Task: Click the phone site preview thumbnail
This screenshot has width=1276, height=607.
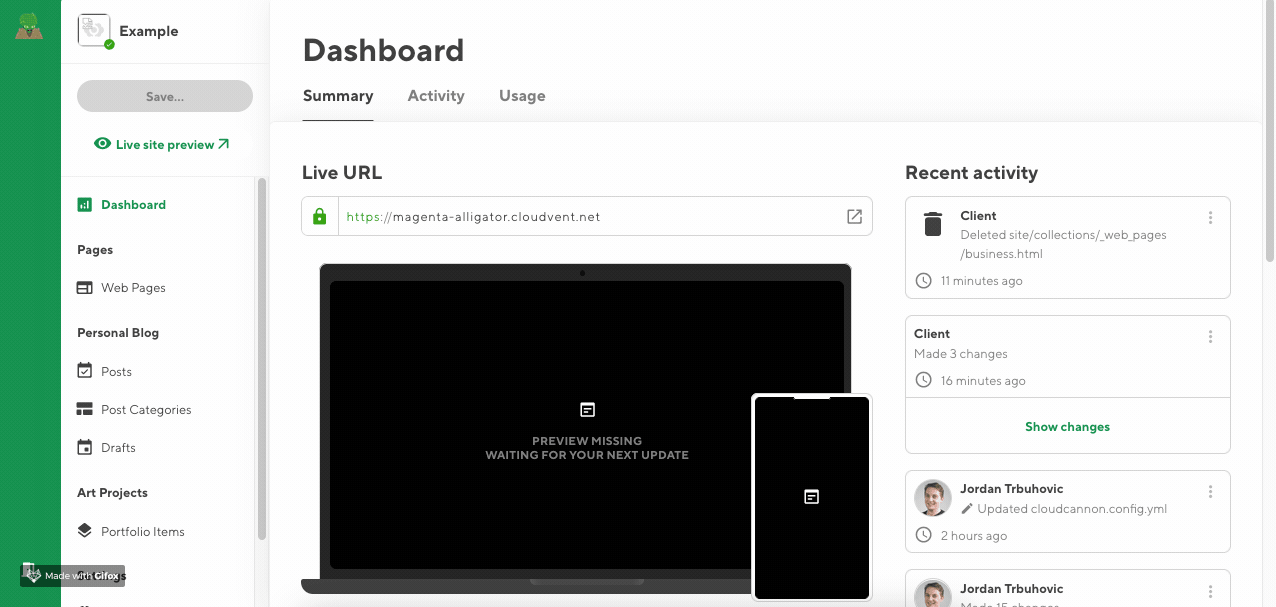Action: tap(812, 497)
